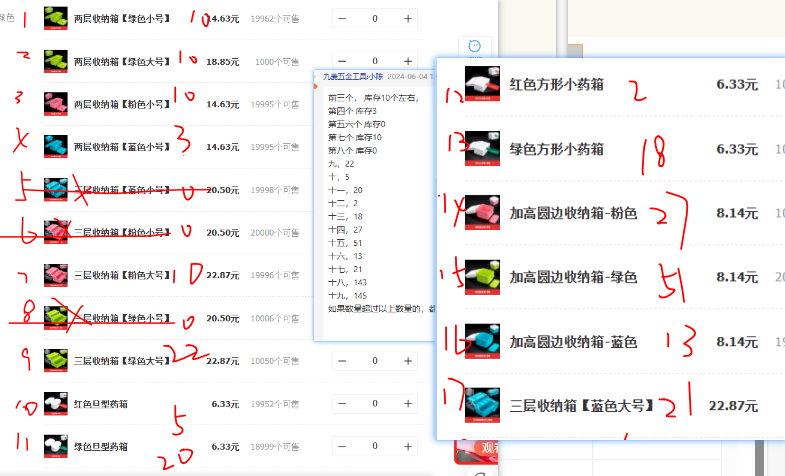Select product name 加高圆边收纳箱-粉色
Image resolution: width=785 pixels, height=476 pixels.
573,213
